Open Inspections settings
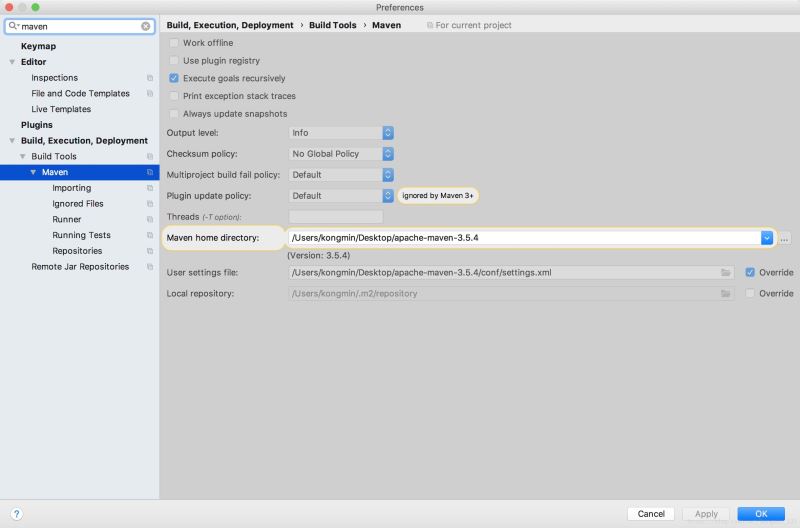 tap(55, 78)
